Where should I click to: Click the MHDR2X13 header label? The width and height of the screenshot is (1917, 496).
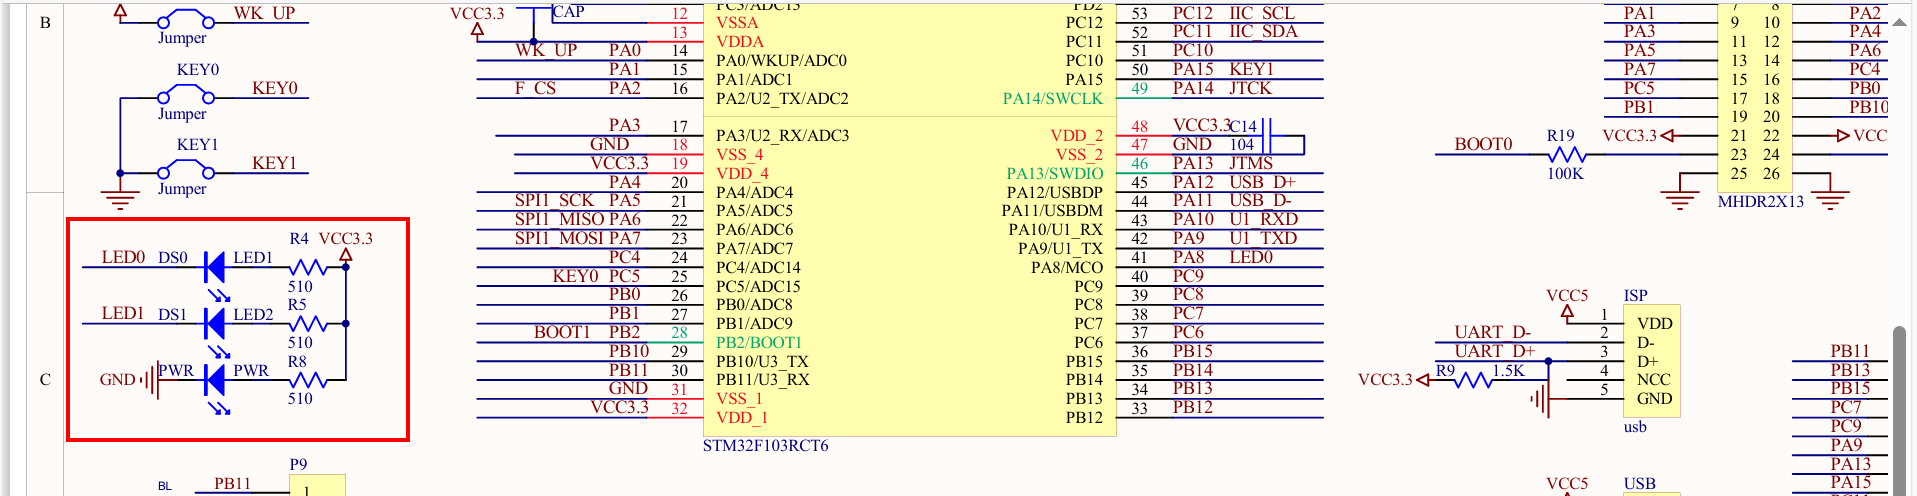1761,202
